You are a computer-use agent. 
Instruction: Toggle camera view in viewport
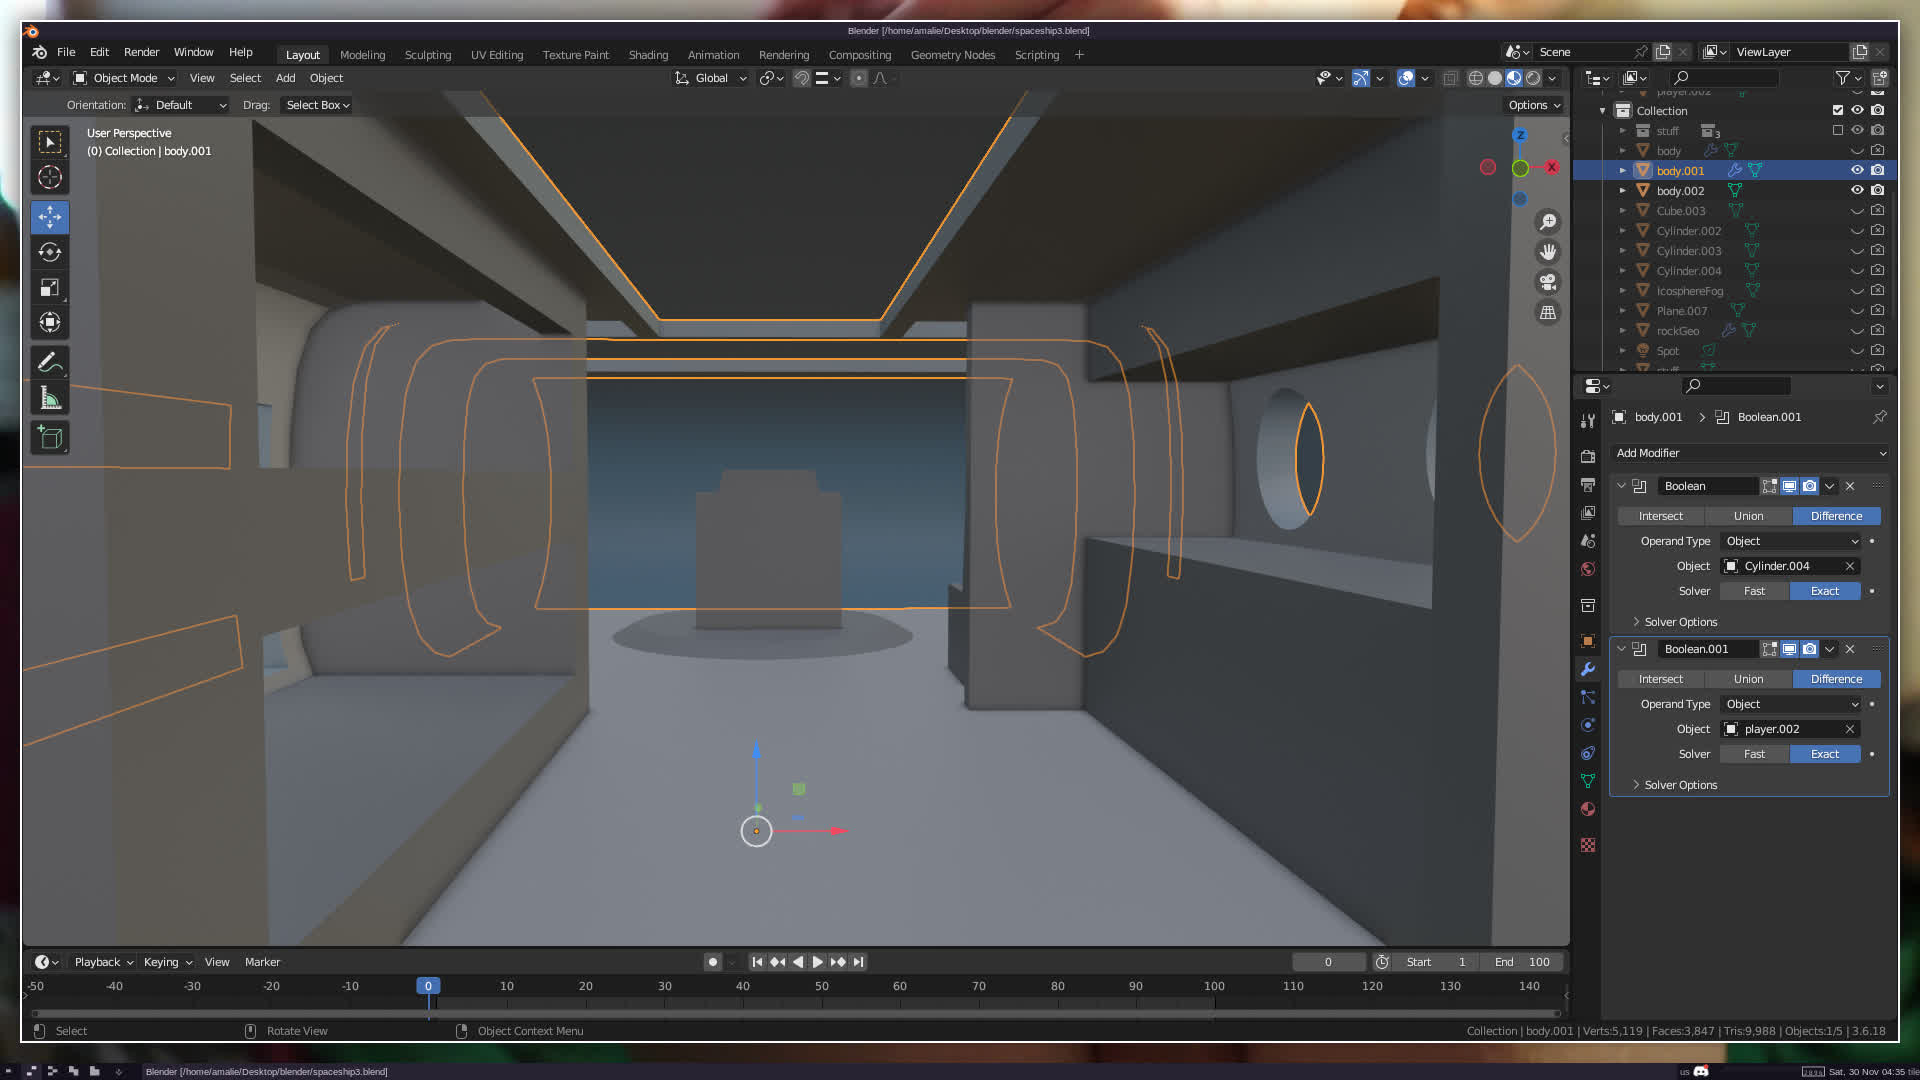pyautogui.click(x=1548, y=282)
